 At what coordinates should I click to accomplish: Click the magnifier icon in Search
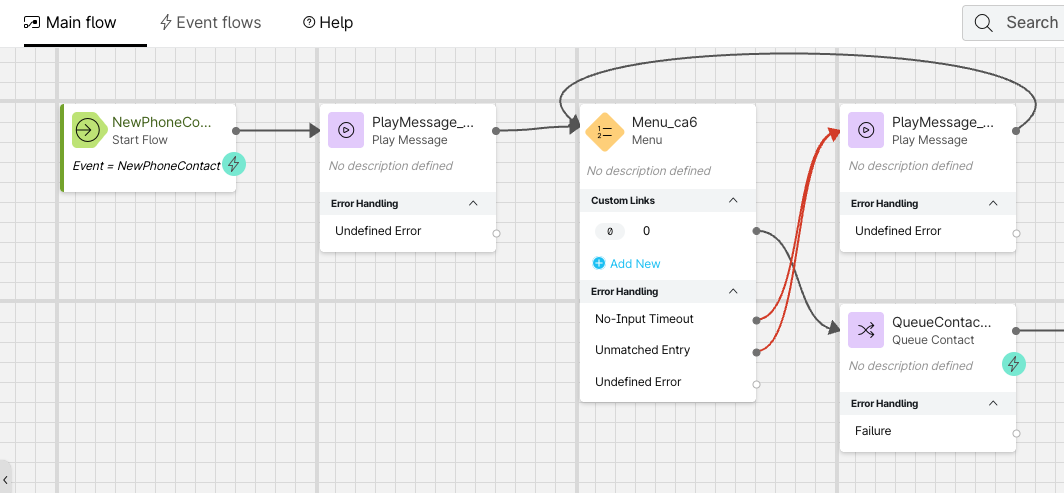pyautogui.click(x=984, y=22)
